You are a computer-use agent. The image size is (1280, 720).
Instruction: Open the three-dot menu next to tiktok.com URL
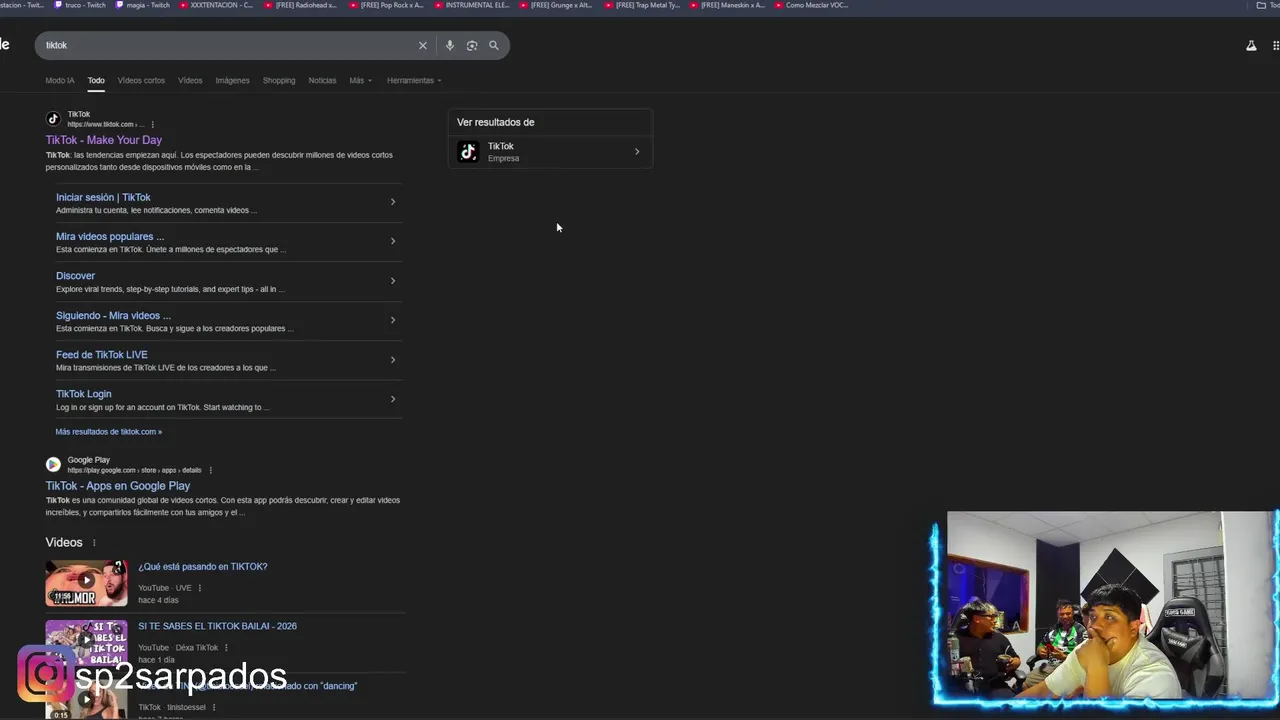[x=153, y=124]
